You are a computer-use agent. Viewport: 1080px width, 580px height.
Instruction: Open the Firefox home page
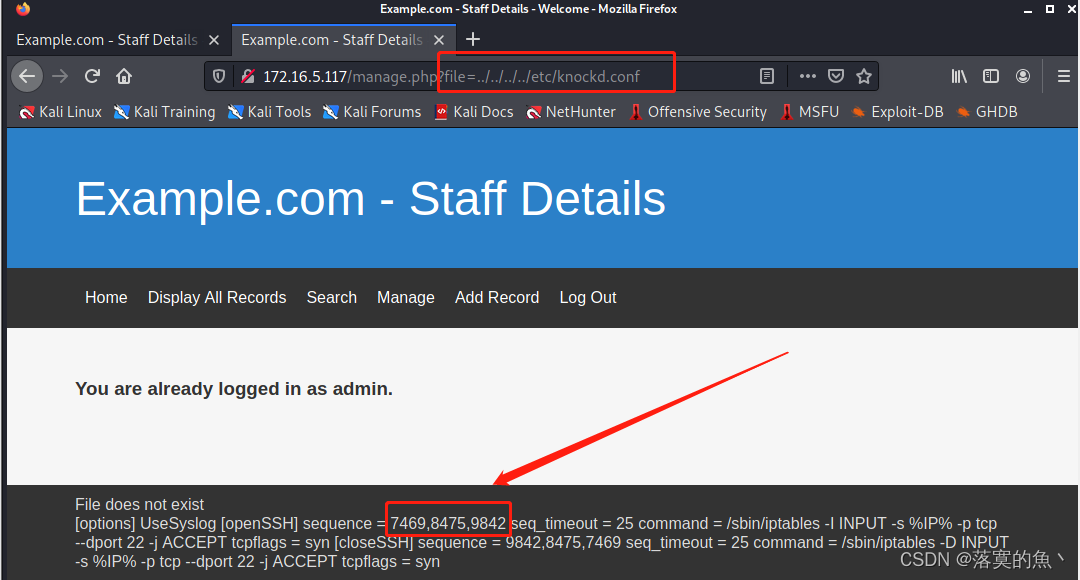(x=124, y=76)
